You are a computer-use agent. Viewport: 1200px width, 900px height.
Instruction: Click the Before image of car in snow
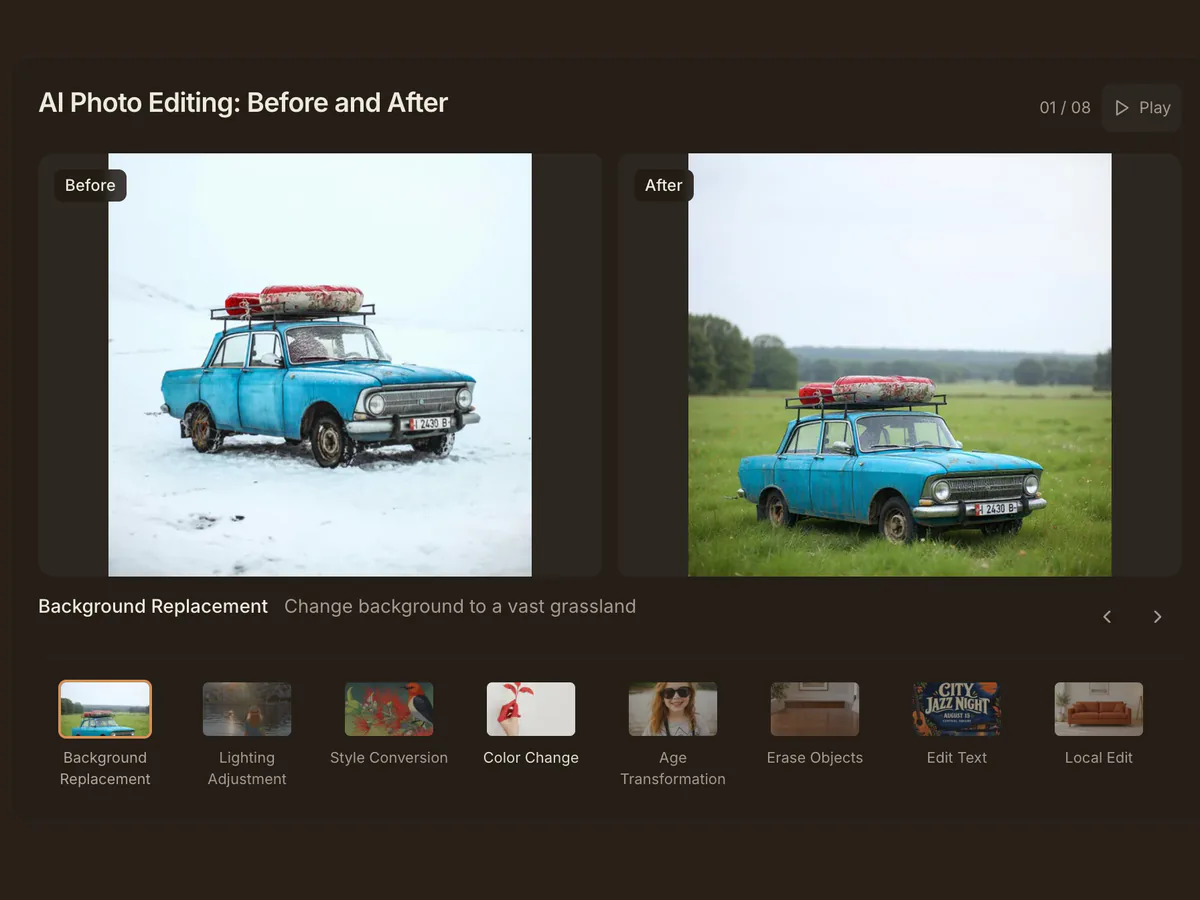[x=320, y=365]
